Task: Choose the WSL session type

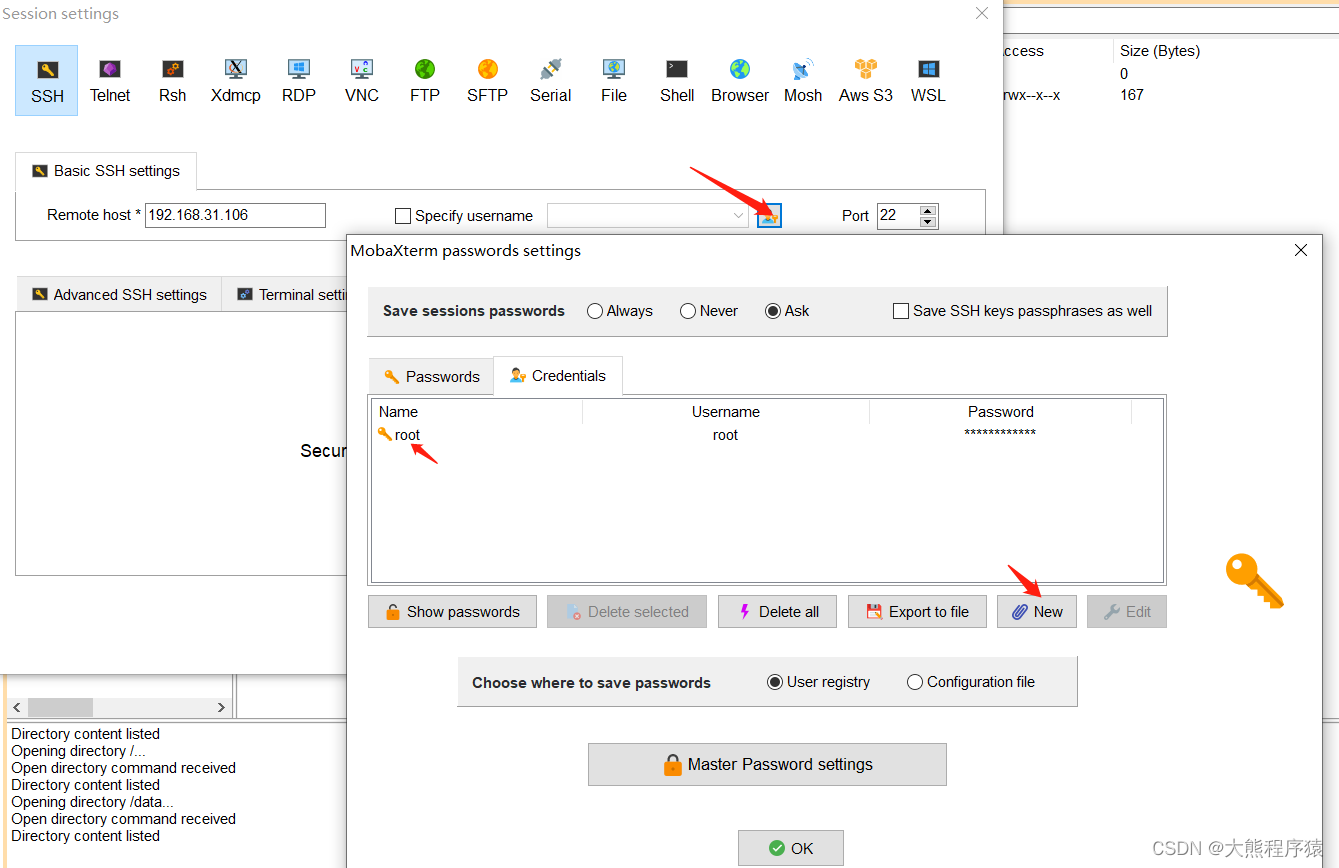Action: point(927,80)
